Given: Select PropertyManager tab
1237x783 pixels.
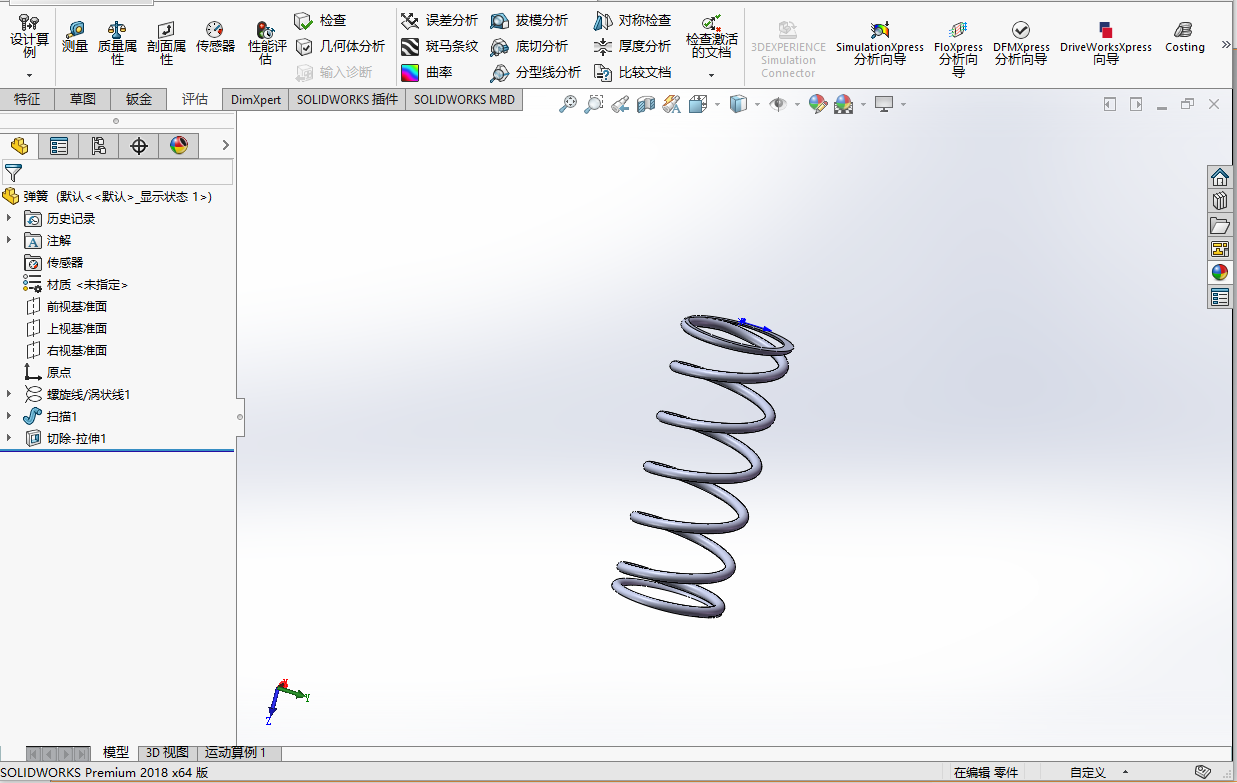Looking at the screenshot, I should 59,146.
